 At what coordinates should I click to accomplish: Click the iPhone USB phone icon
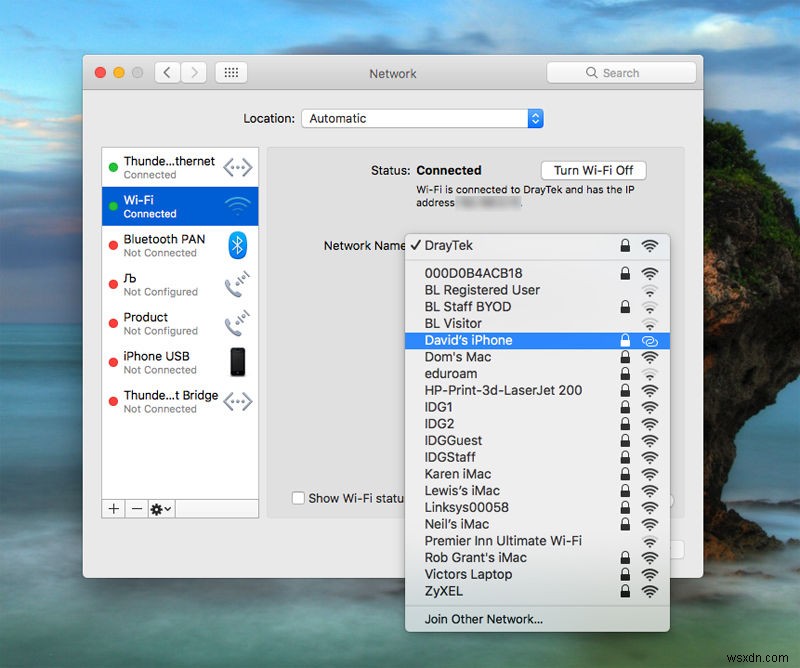[239, 362]
